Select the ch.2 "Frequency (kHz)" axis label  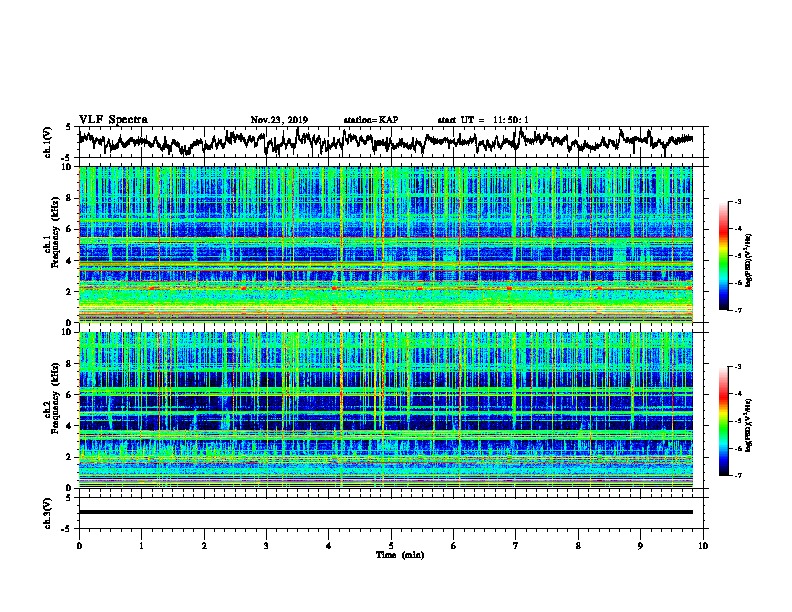[55, 398]
